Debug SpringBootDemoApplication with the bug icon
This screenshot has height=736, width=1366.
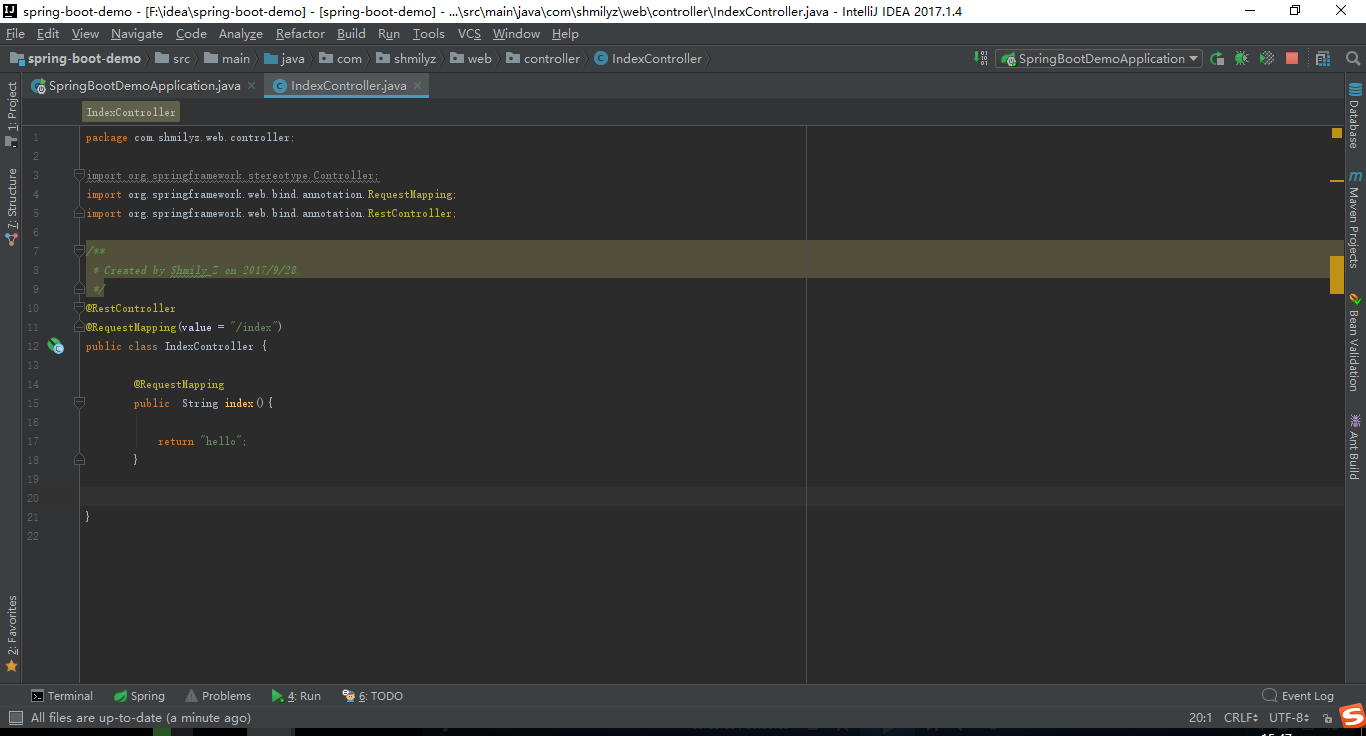click(x=1241, y=58)
